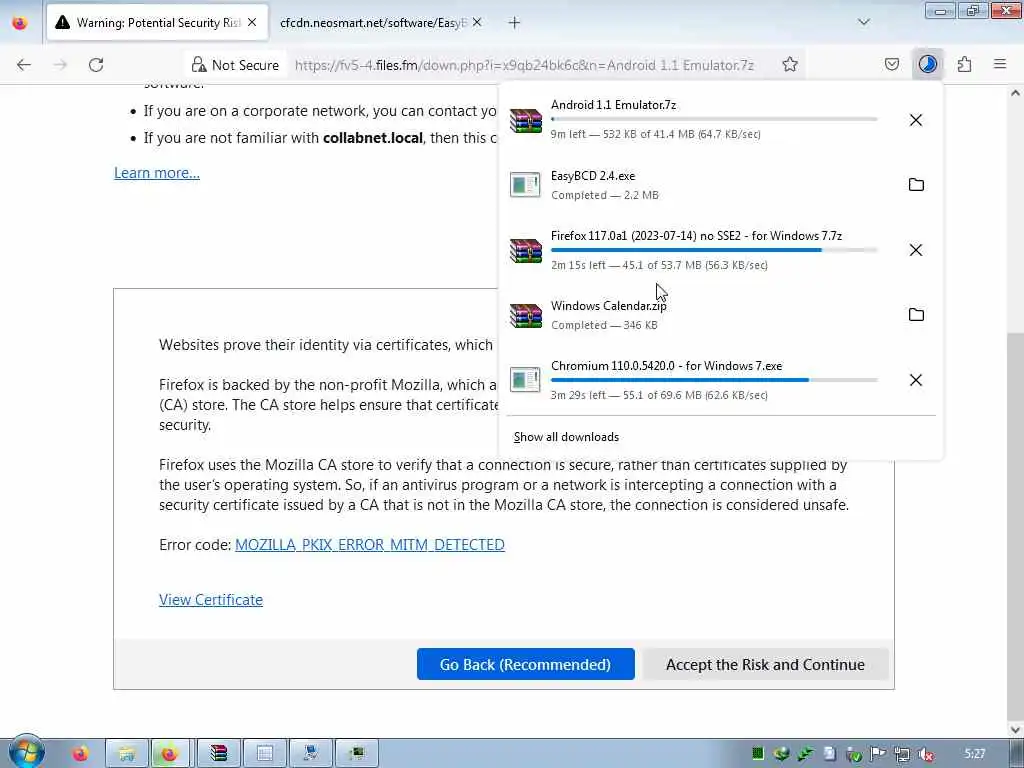Switch to the cfcdn.neosmart.net tab
The image size is (1024, 768).
coord(372,23)
